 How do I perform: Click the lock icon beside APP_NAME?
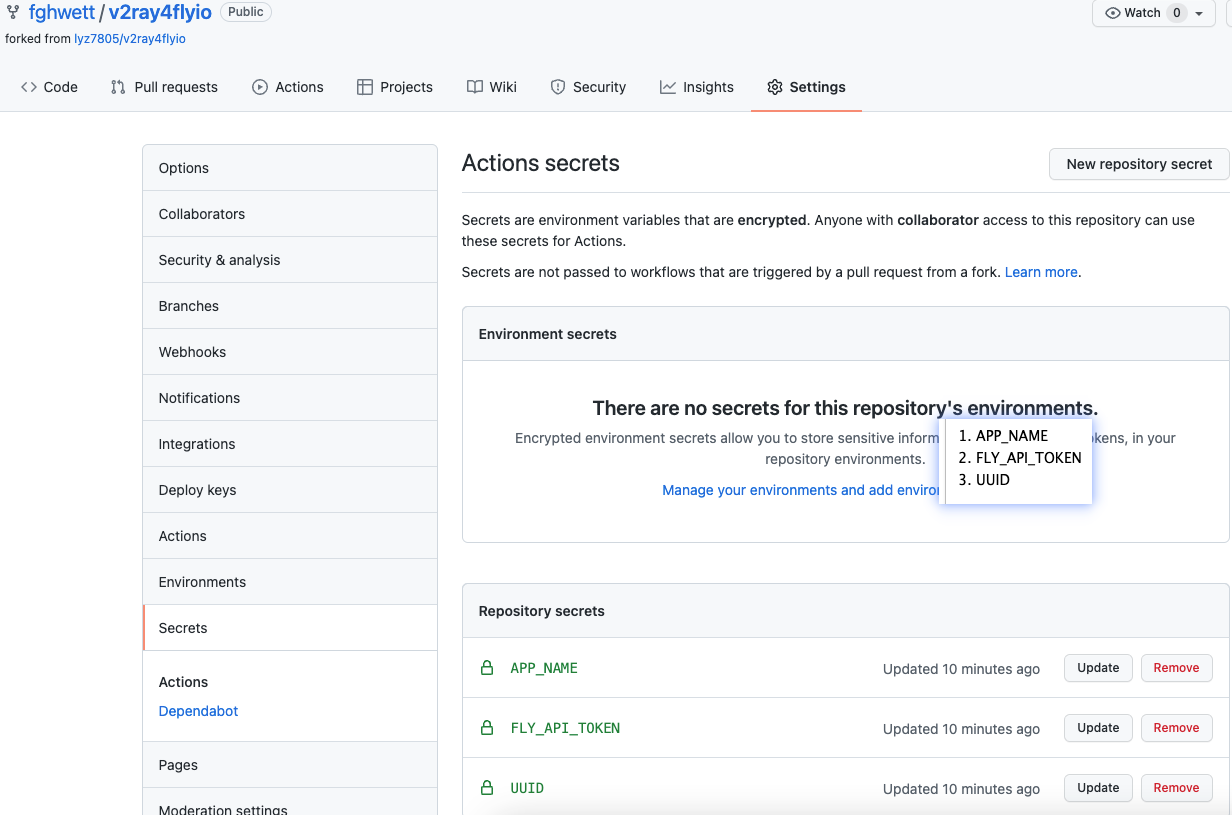coord(487,668)
